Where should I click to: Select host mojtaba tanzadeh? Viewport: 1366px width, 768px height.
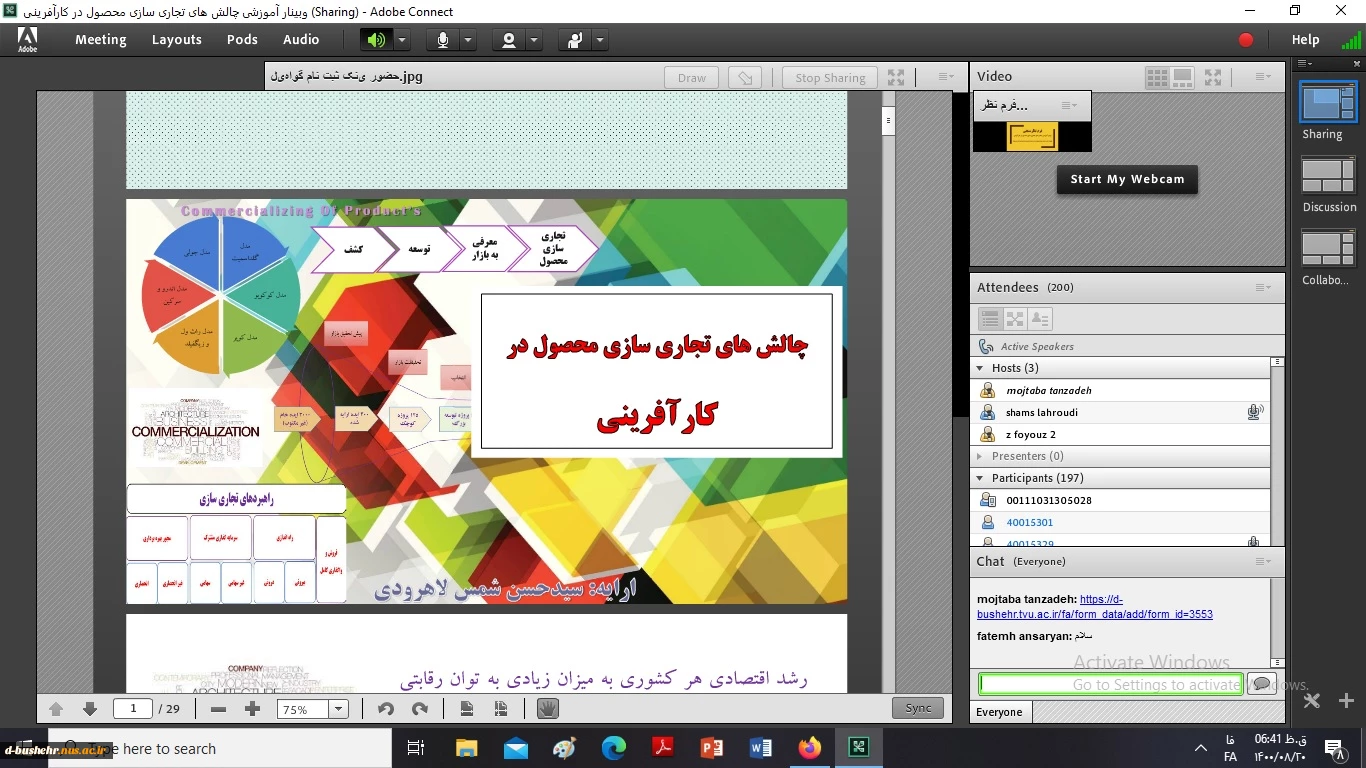[1121, 390]
